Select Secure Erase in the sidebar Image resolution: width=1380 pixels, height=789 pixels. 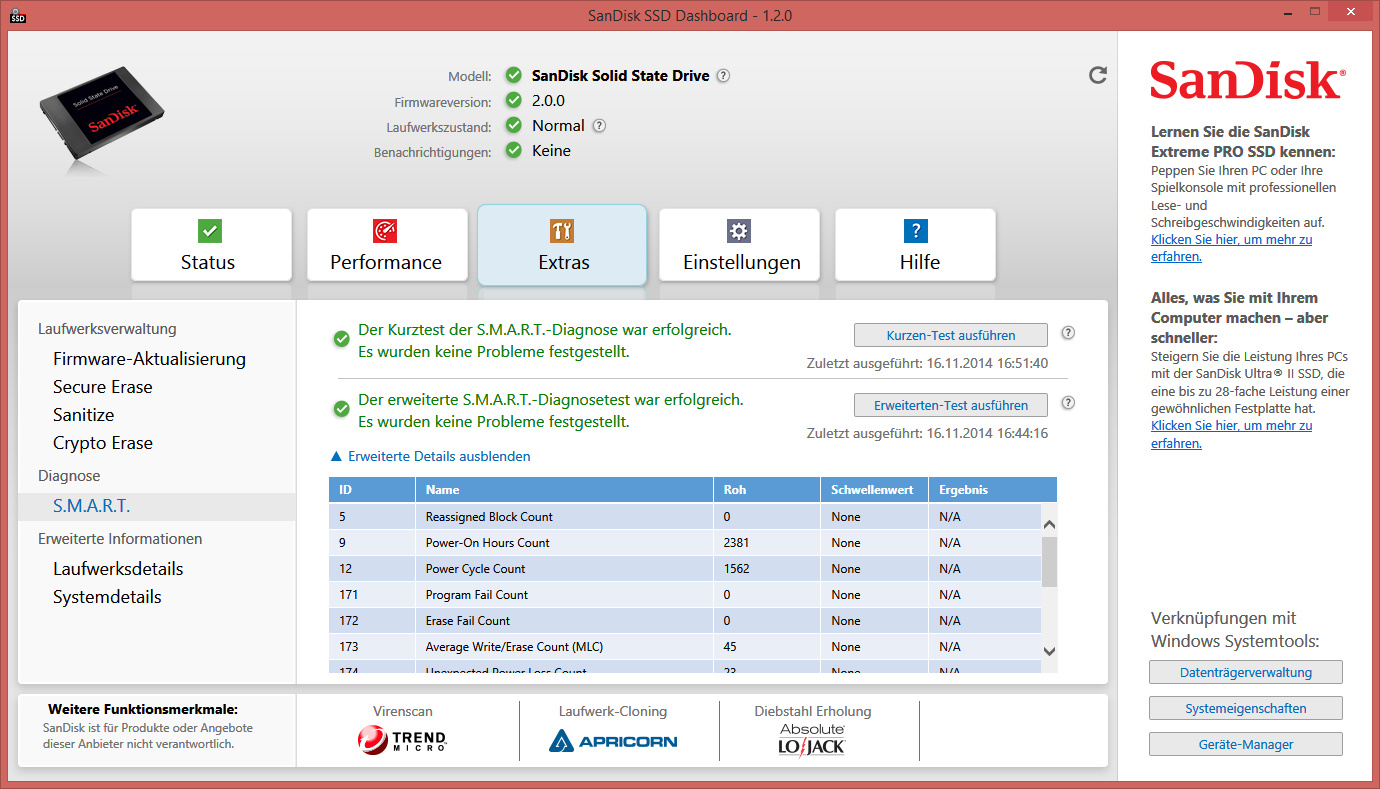[x=103, y=387]
